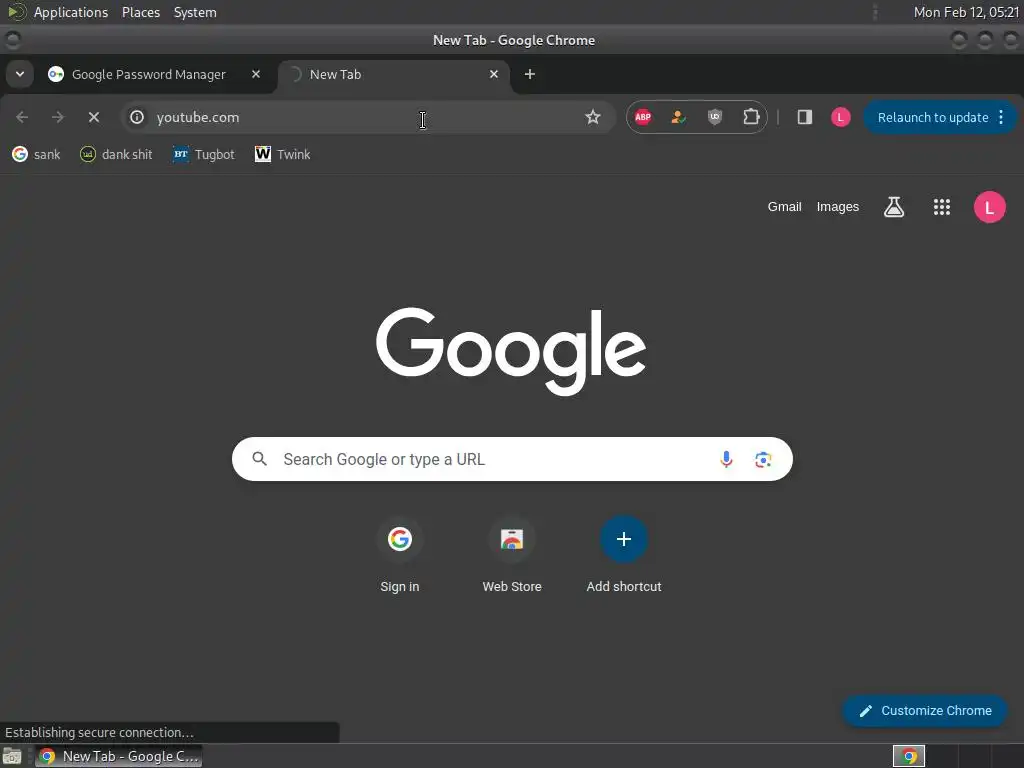The height and width of the screenshot is (768, 1024).
Task: Open the Places menu
Action: coord(141,12)
